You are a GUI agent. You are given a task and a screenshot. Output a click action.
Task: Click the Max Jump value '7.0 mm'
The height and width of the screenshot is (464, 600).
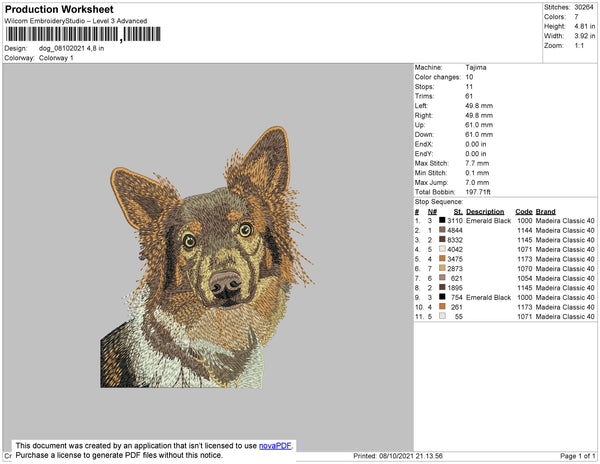click(x=477, y=182)
